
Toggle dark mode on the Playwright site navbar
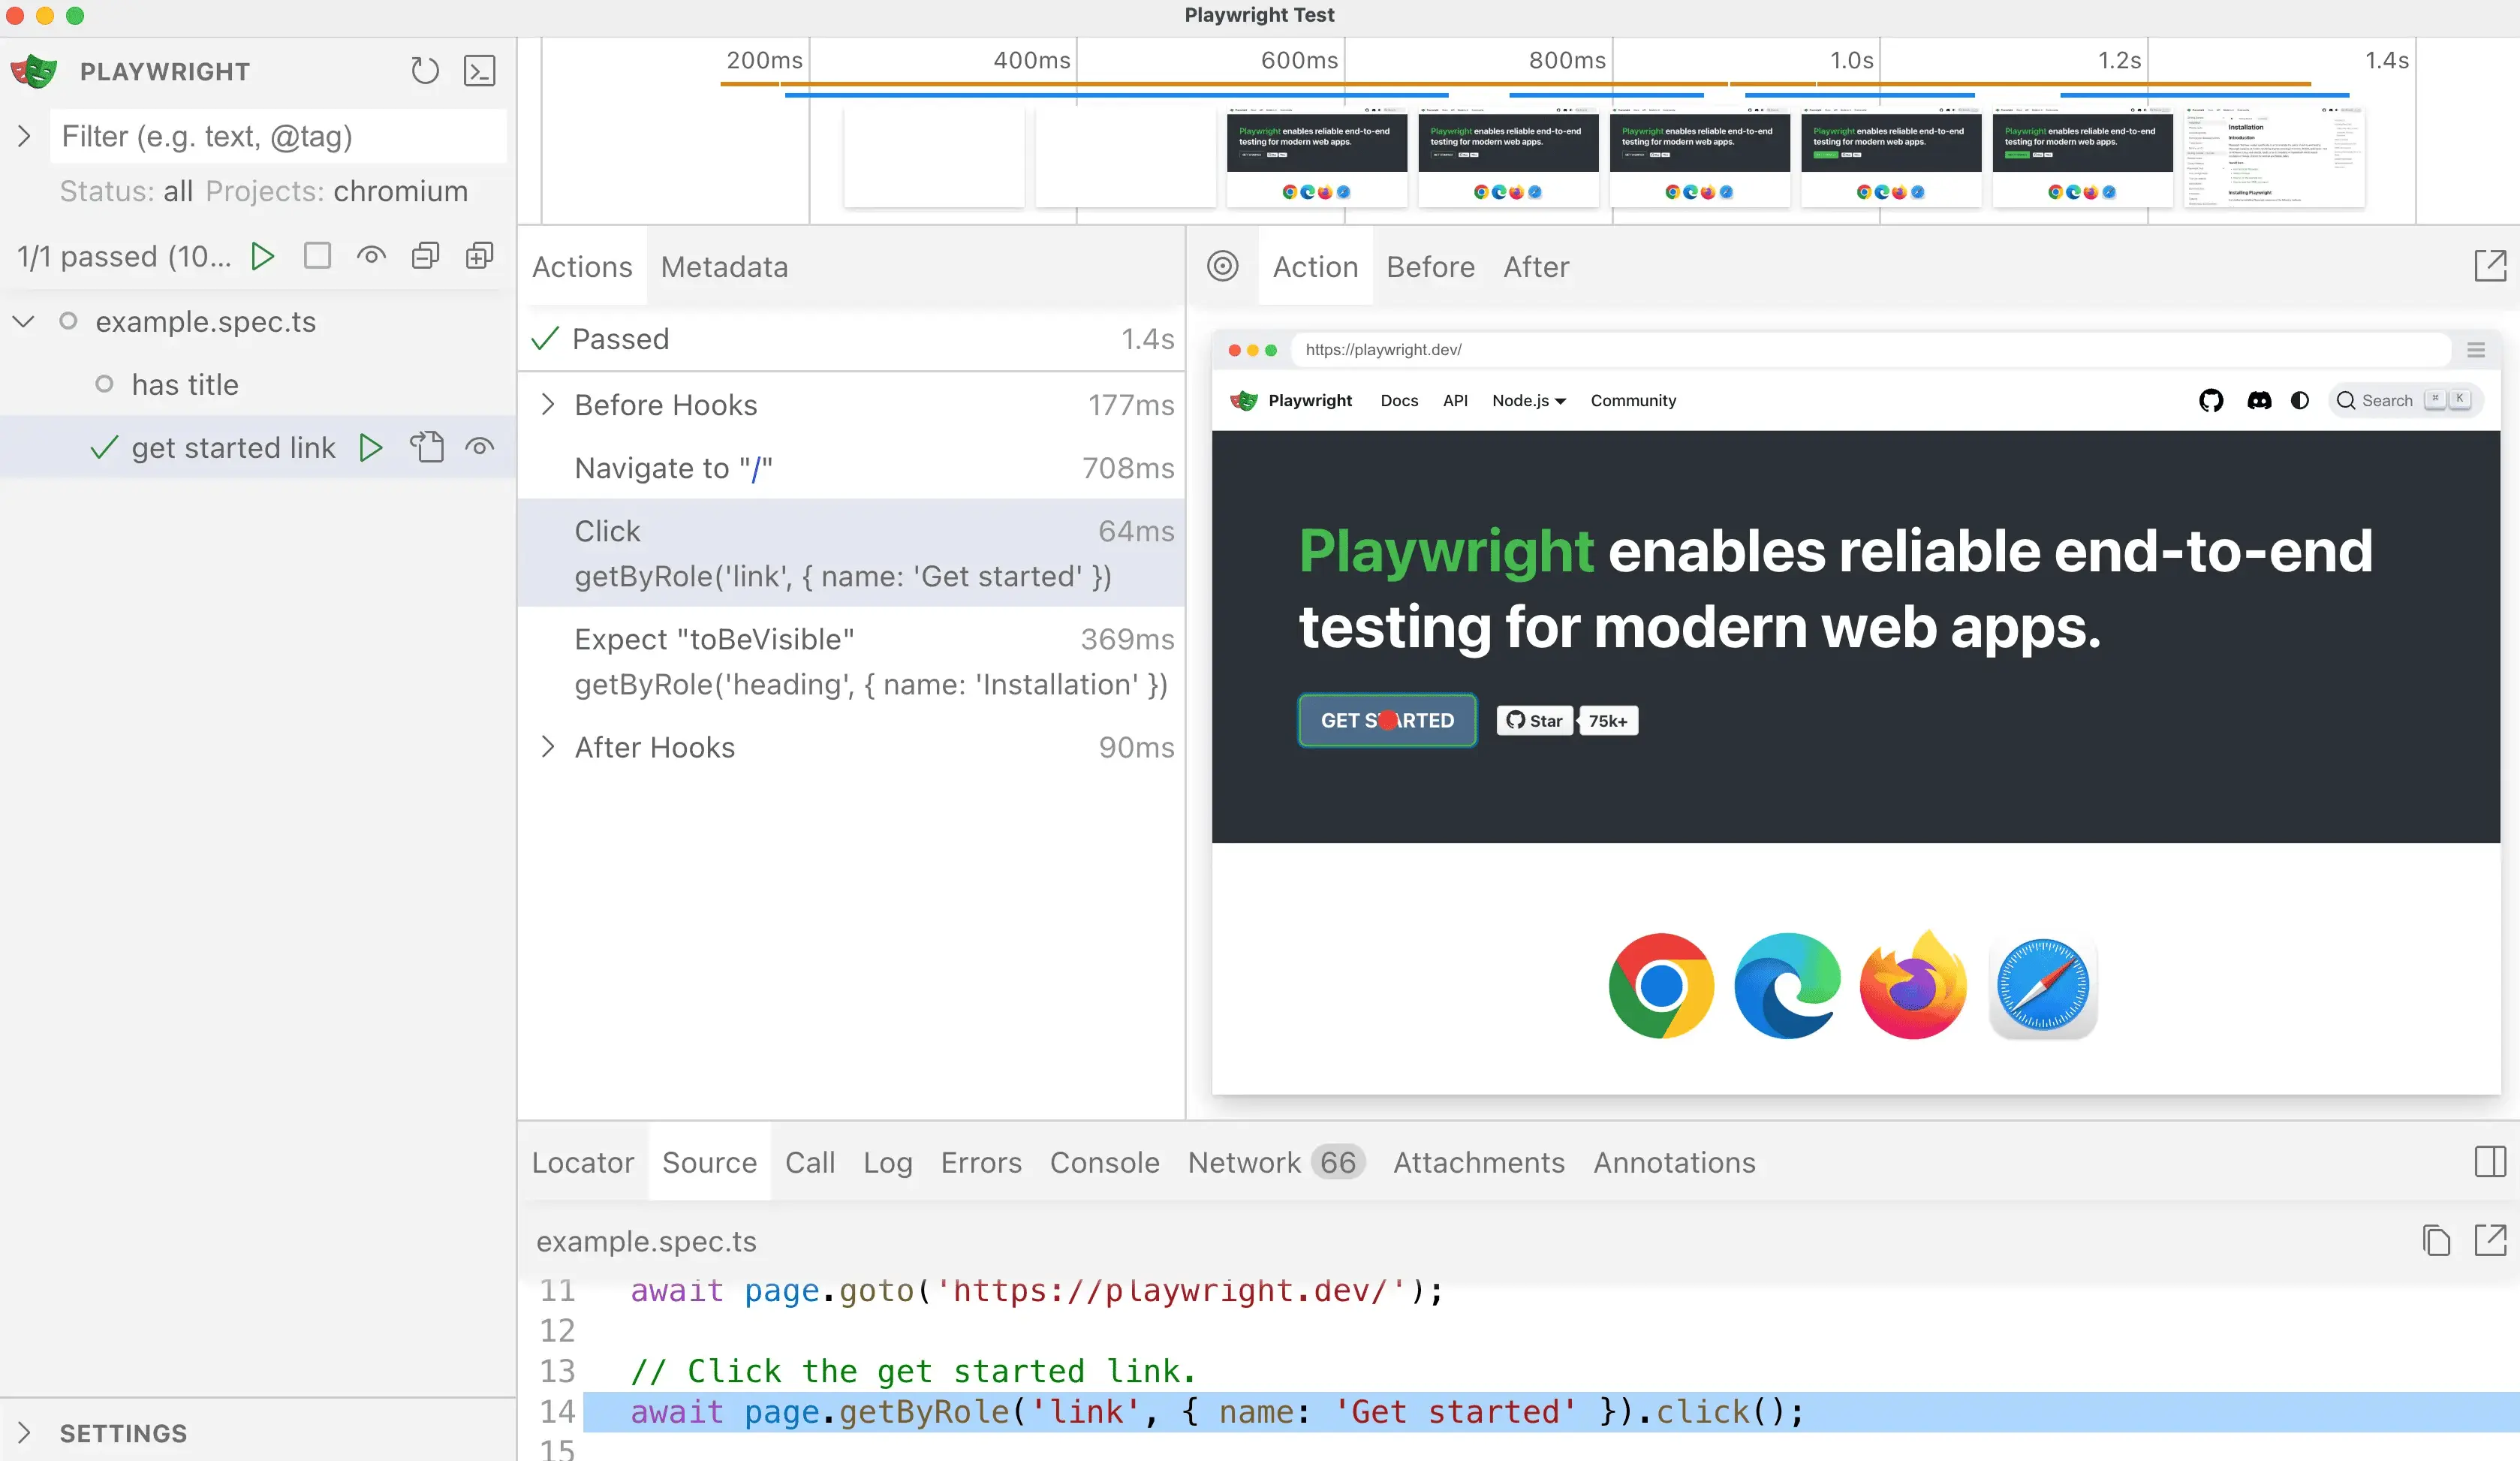coord(2300,400)
